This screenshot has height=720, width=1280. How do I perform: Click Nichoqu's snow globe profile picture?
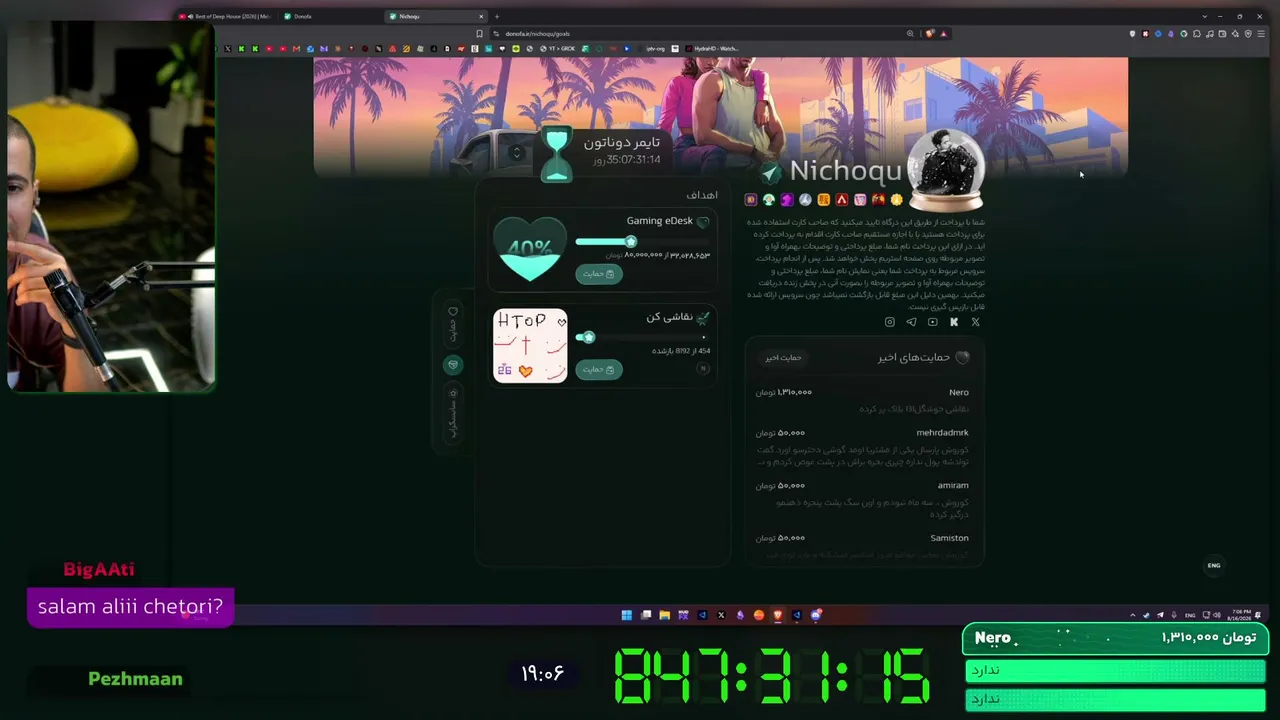pyautogui.click(x=946, y=171)
